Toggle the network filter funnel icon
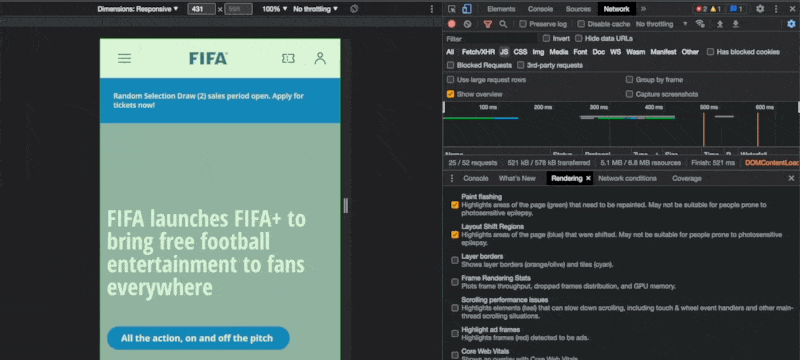800x360 pixels. pyautogui.click(x=488, y=24)
